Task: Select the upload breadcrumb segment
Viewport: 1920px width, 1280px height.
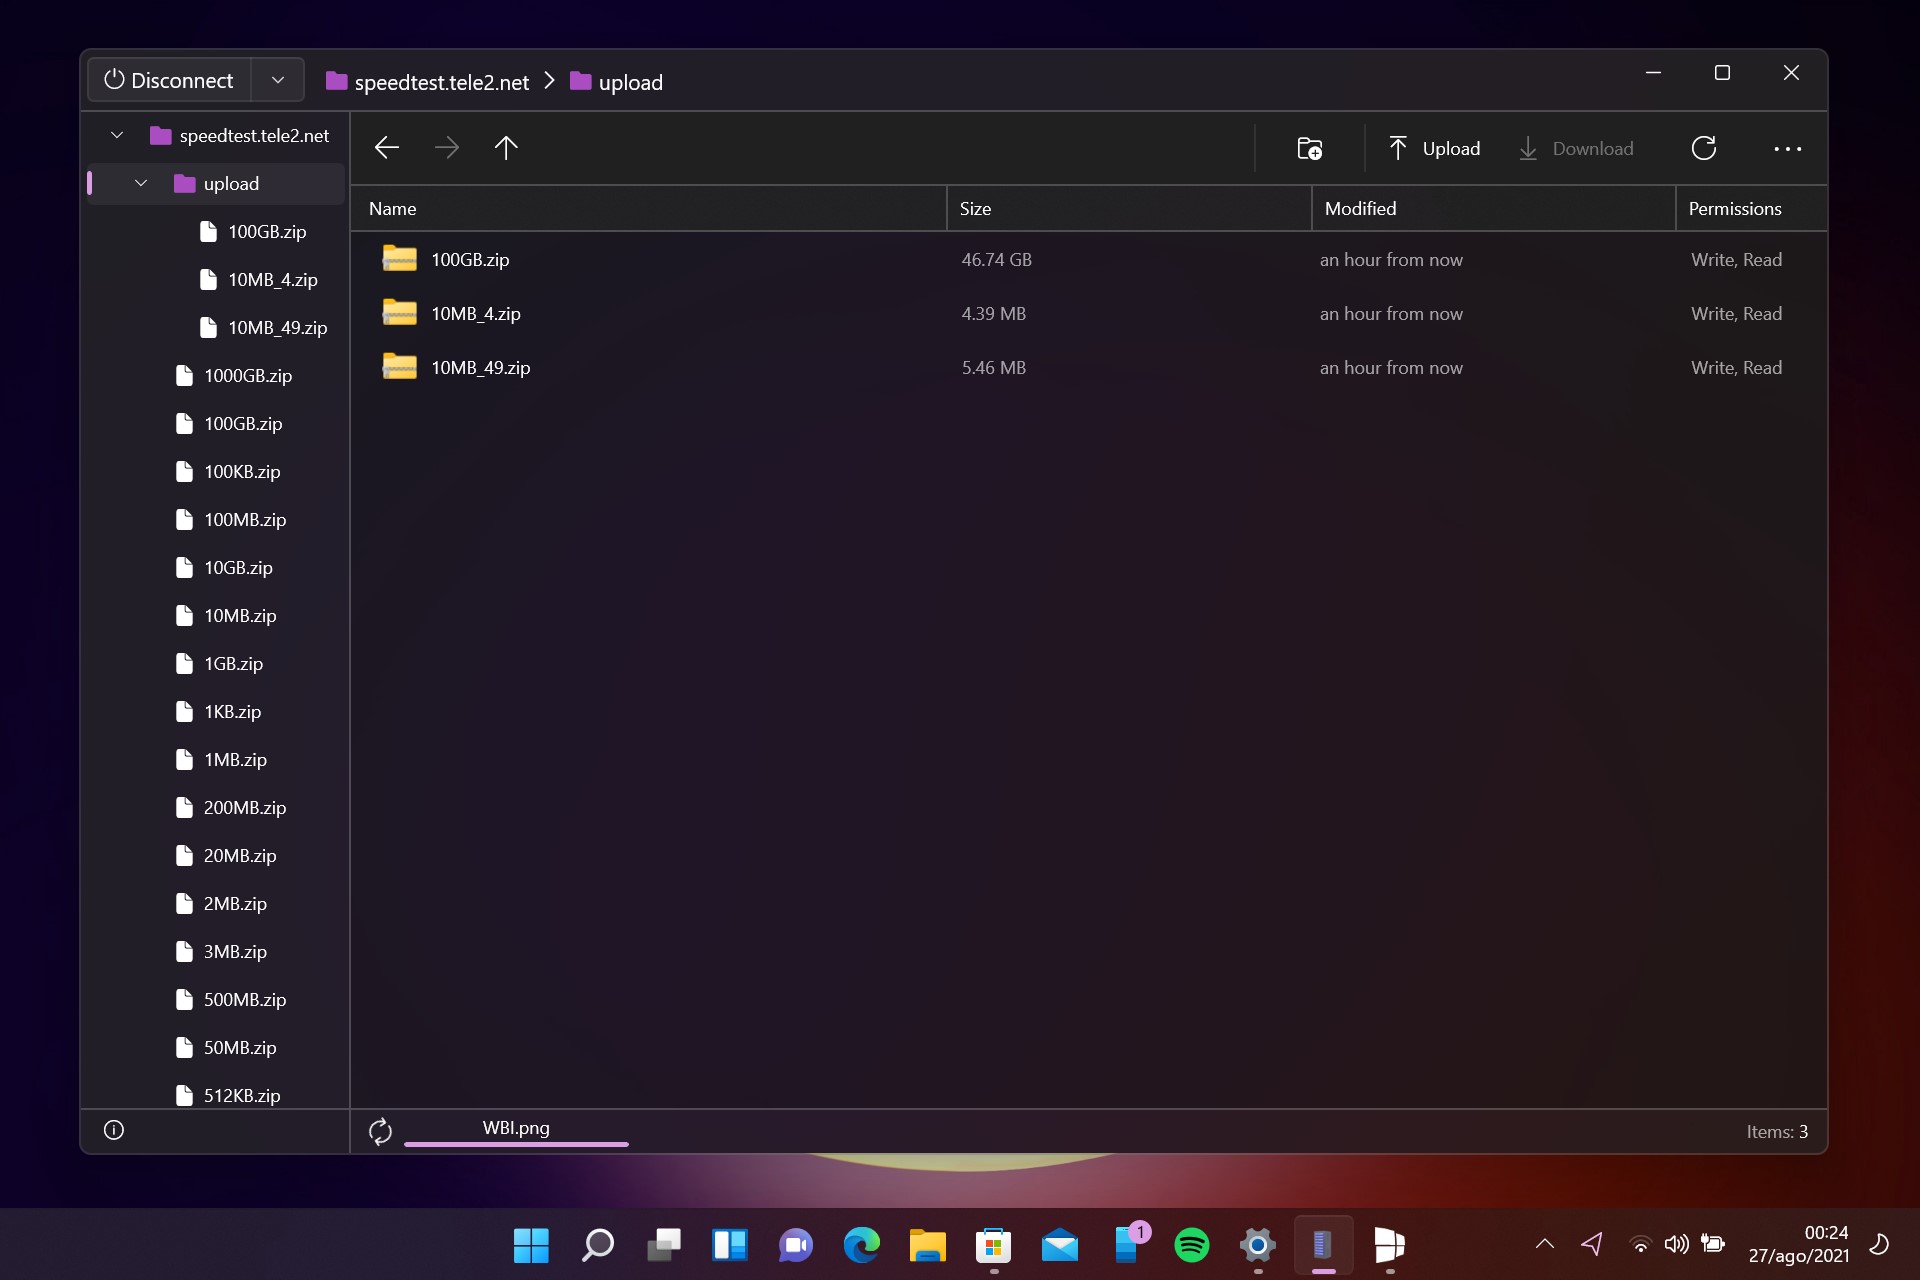Action: coord(616,82)
